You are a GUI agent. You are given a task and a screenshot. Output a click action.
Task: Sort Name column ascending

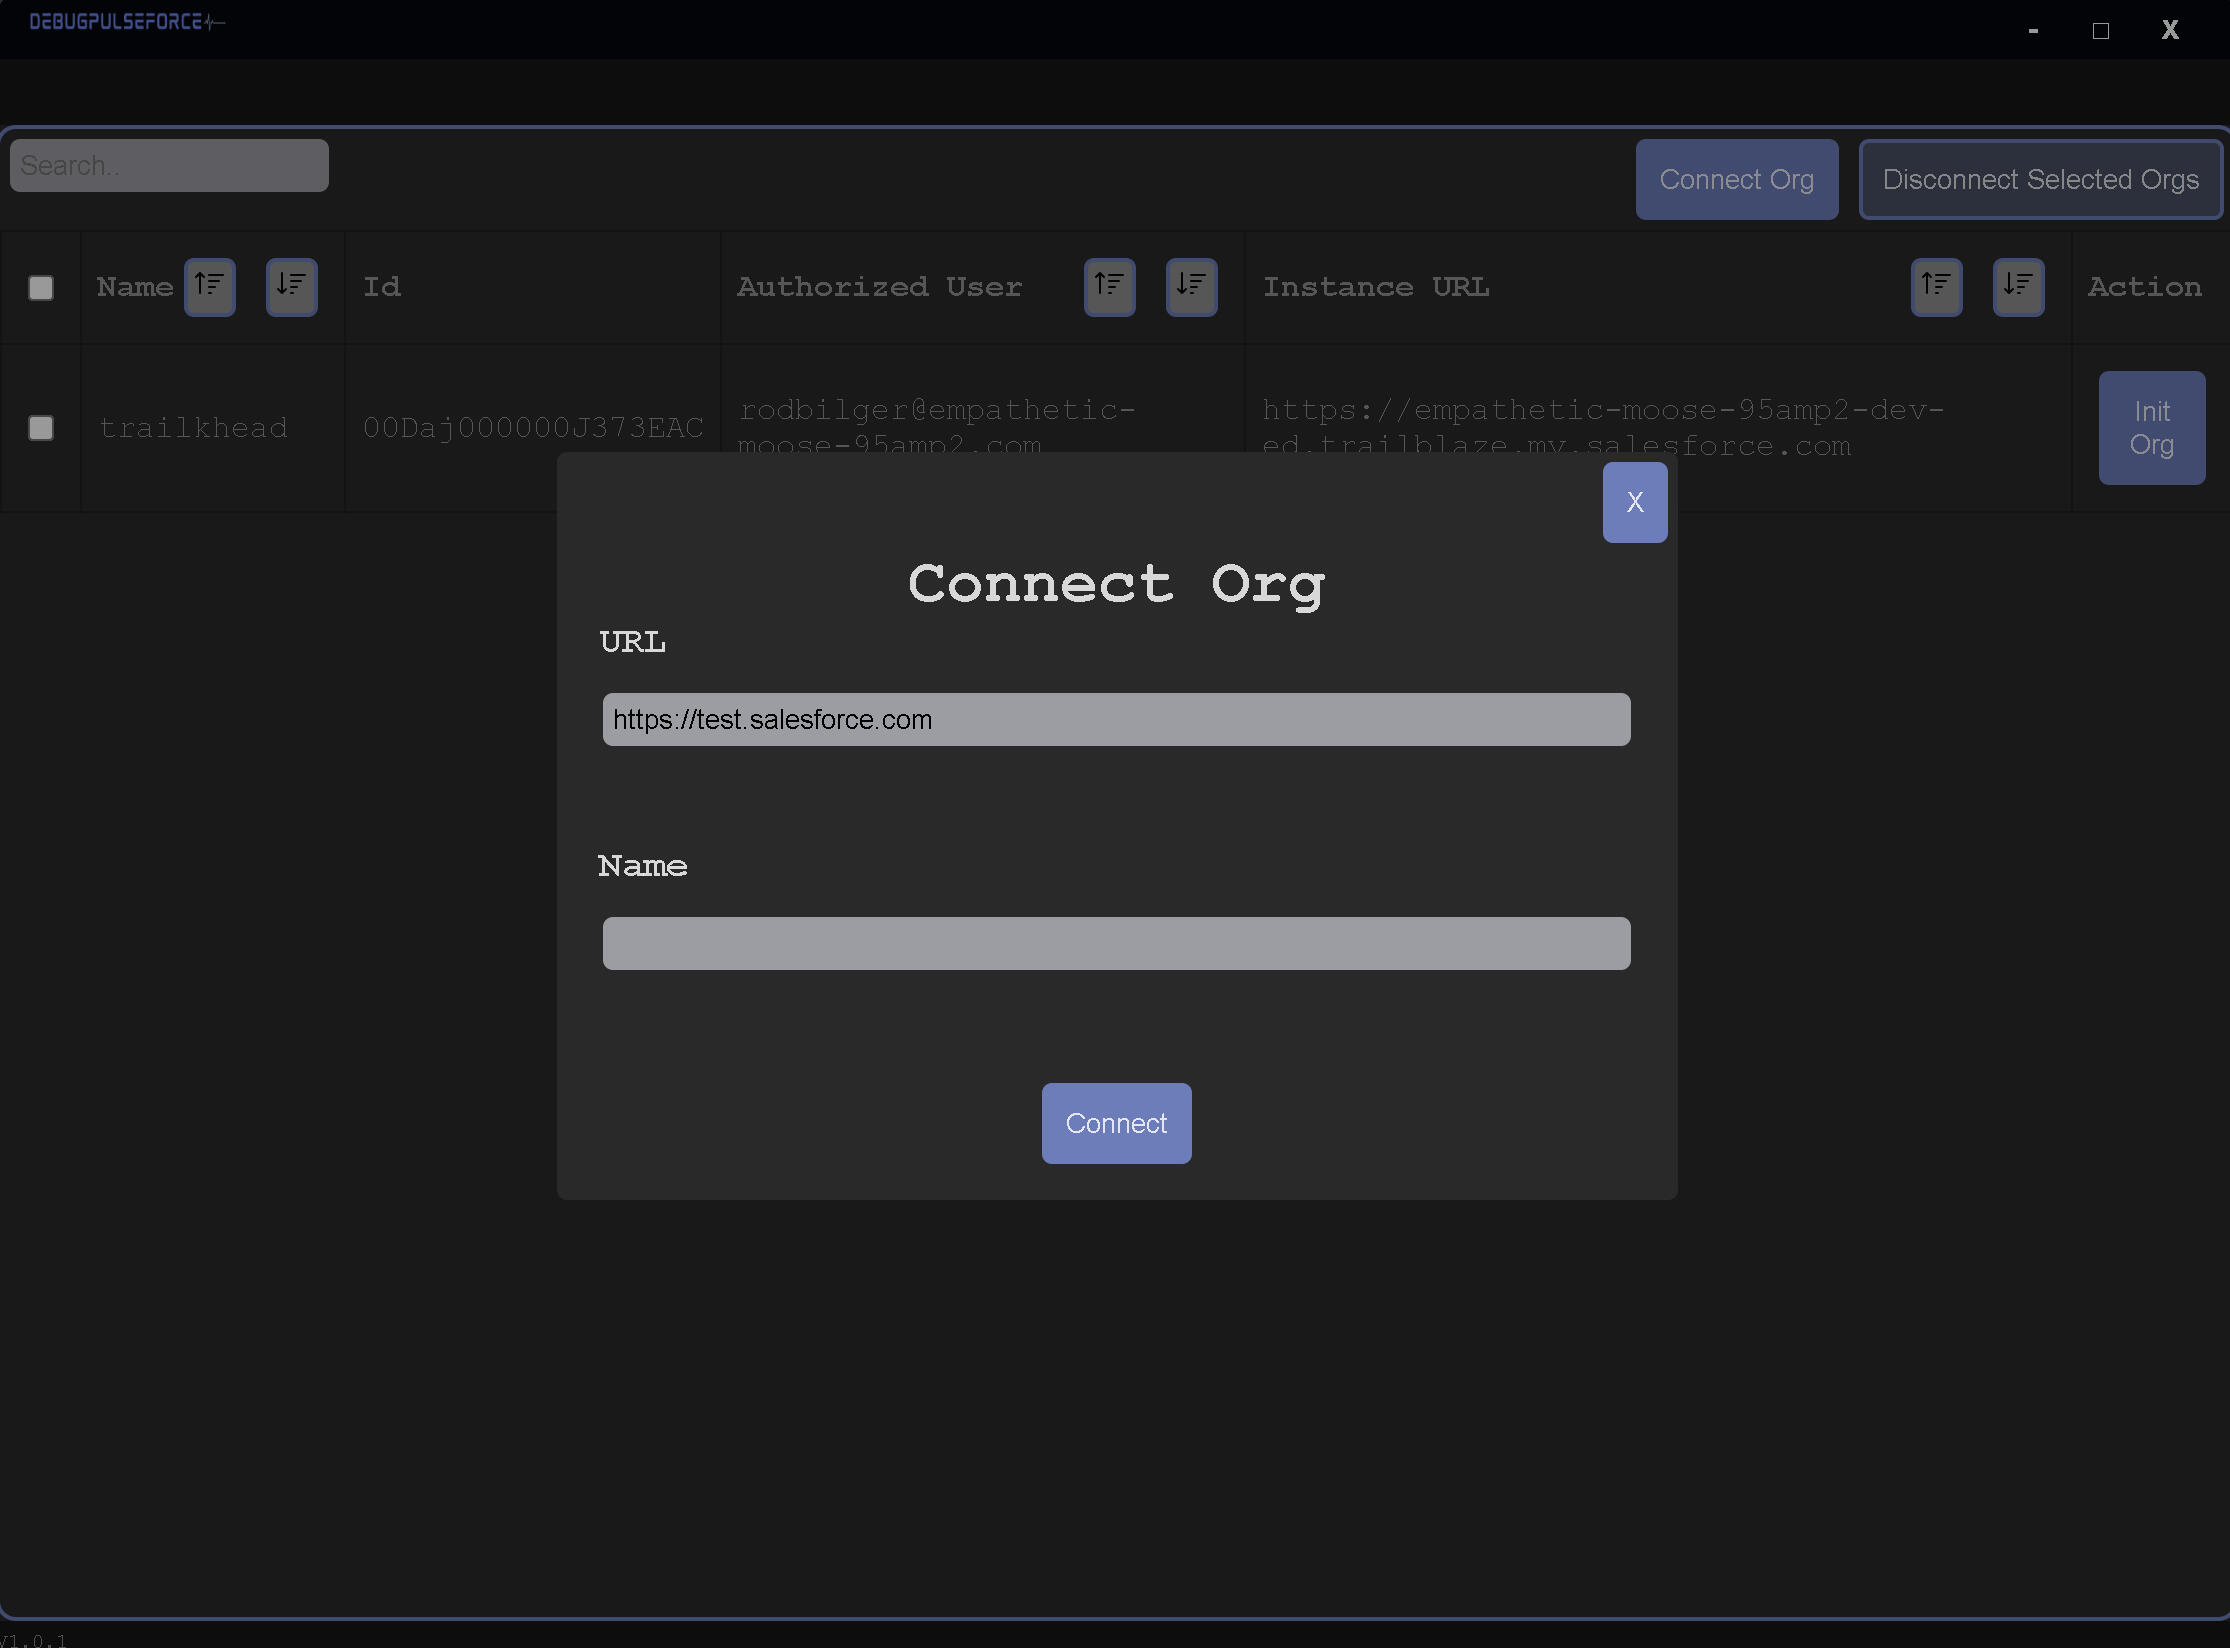coord(209,287)
